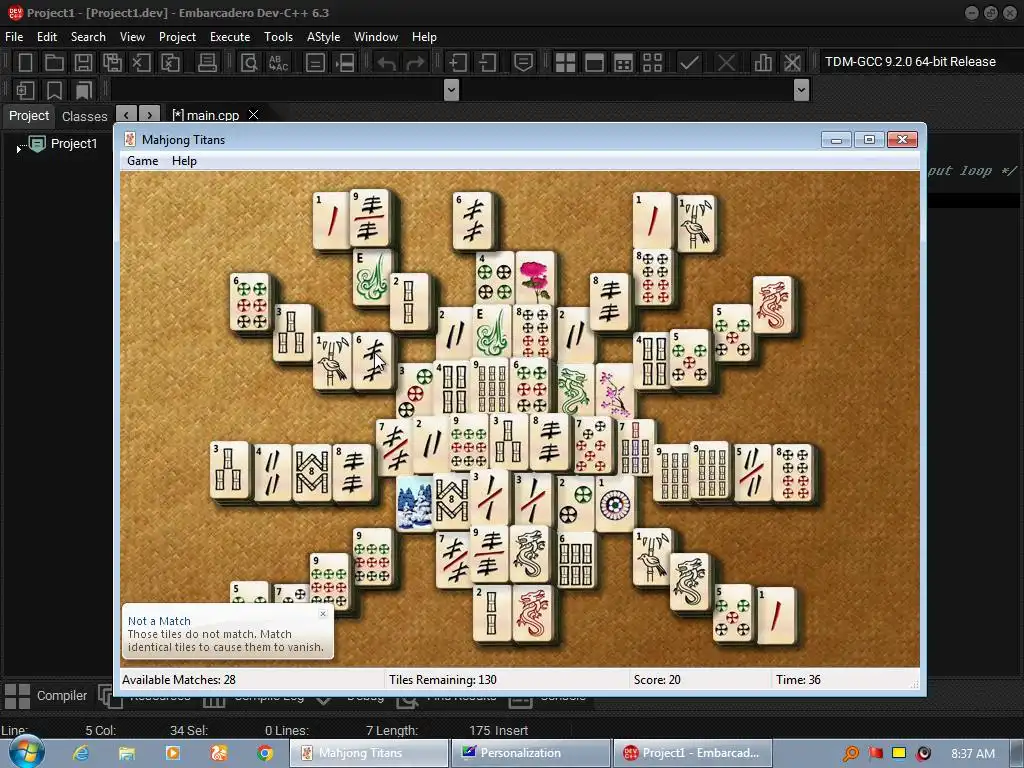Click the 8:37 AM system clock
The image size is (1024, 768).
coord(973,753)
